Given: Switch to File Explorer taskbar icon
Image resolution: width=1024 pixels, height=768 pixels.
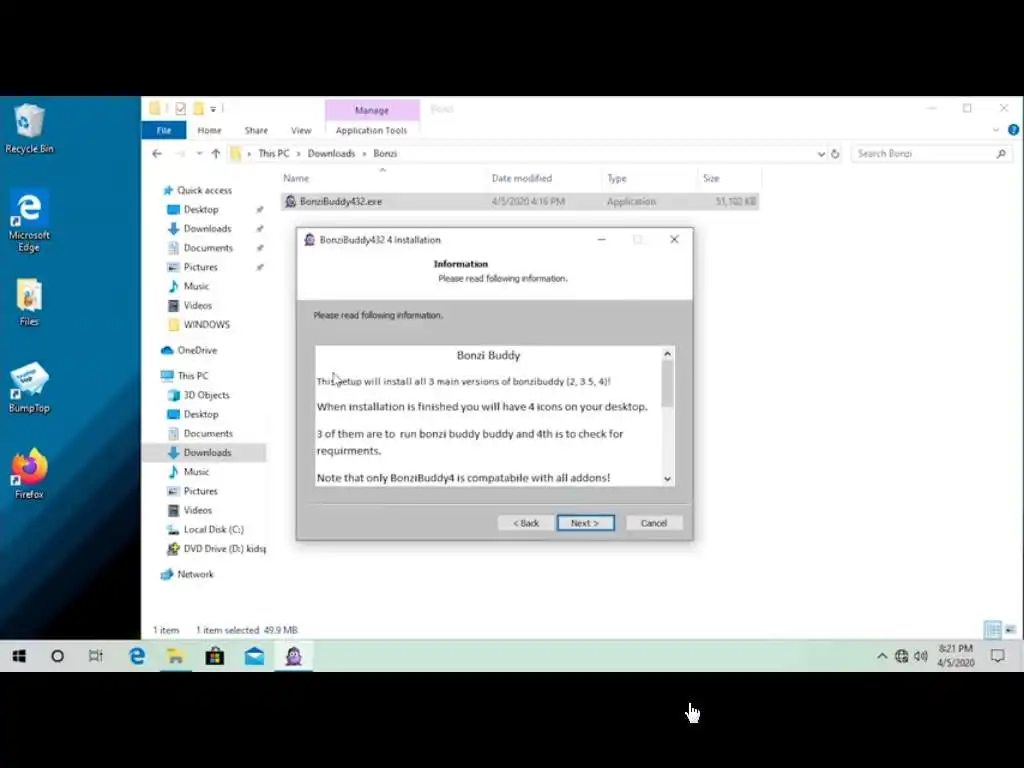Looking at the screenshot, I should [x=176, y=656].
